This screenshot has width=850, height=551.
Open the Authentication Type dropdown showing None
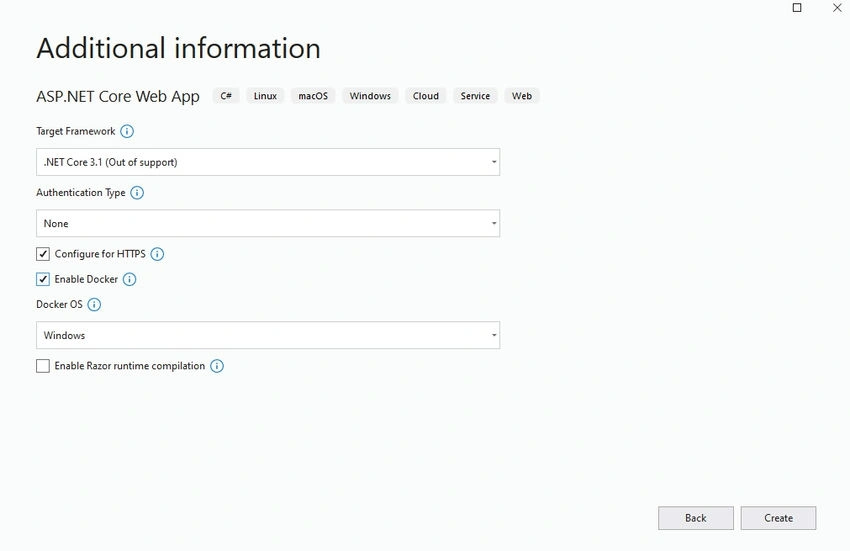268,223
